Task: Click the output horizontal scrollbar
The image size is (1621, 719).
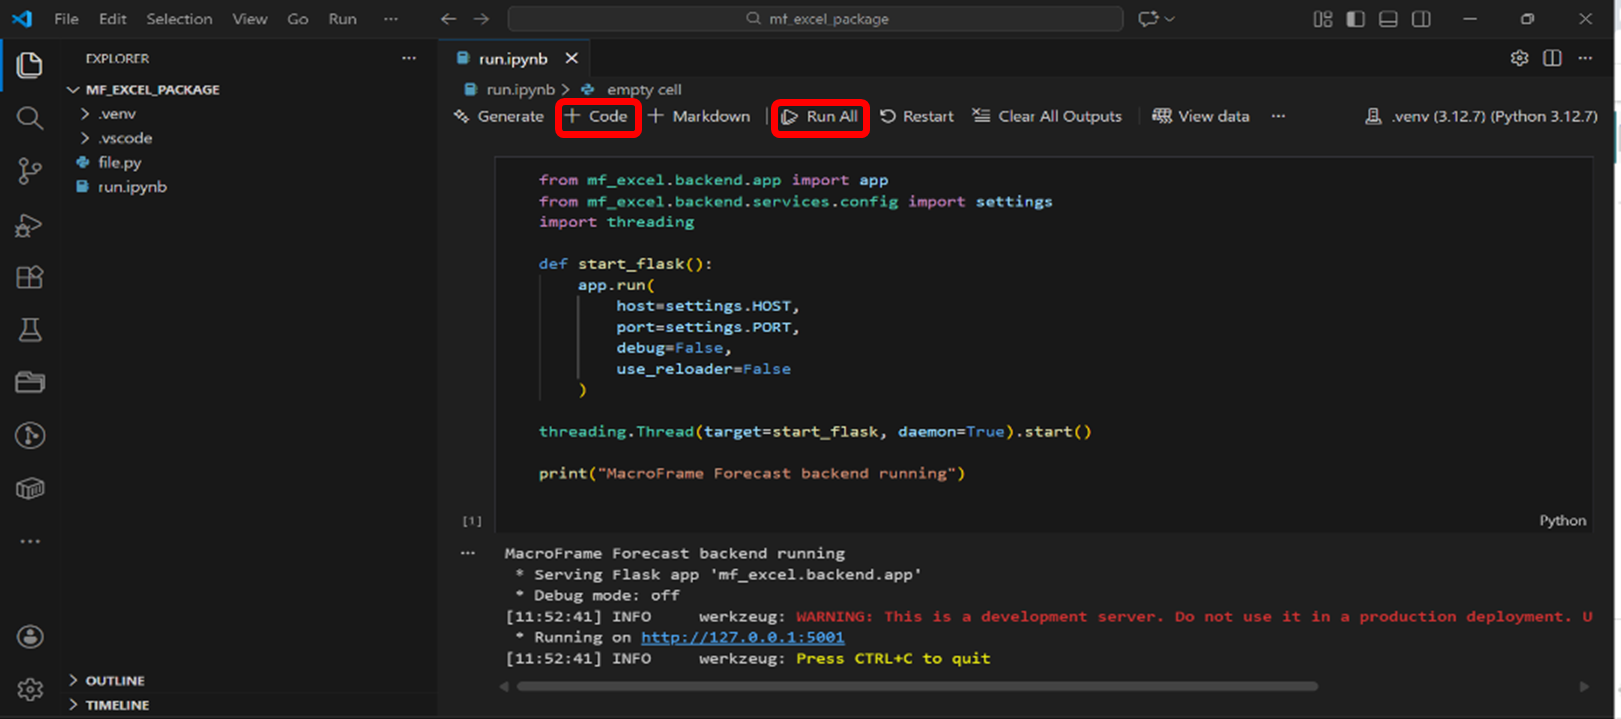Action: (x=917, y=686)
